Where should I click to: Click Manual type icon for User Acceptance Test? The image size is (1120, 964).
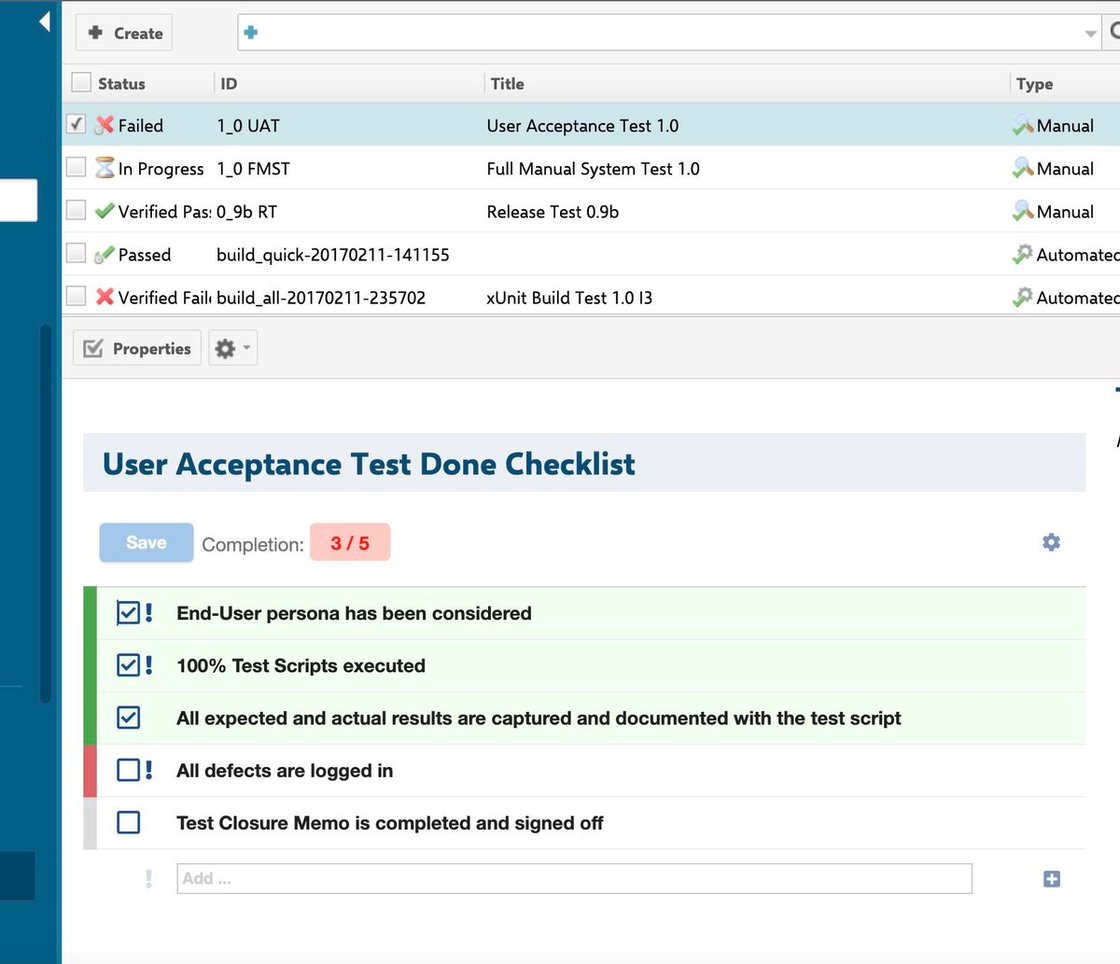pyautogui.click(x=1022, y=126)
